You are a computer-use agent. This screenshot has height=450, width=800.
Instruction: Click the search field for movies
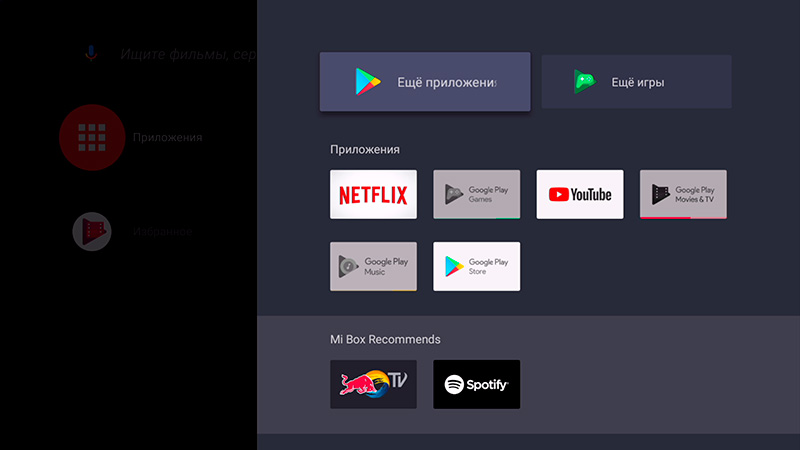point(187,54)
